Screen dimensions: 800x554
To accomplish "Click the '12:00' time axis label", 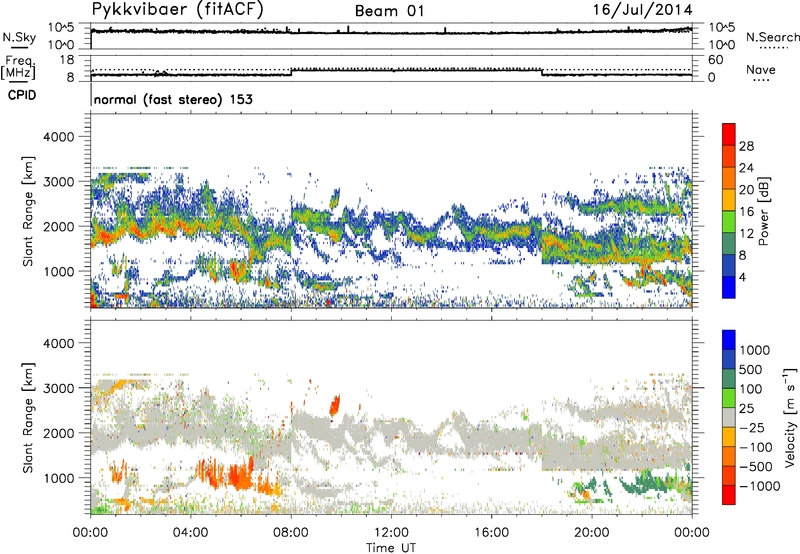I will [391, 533].
